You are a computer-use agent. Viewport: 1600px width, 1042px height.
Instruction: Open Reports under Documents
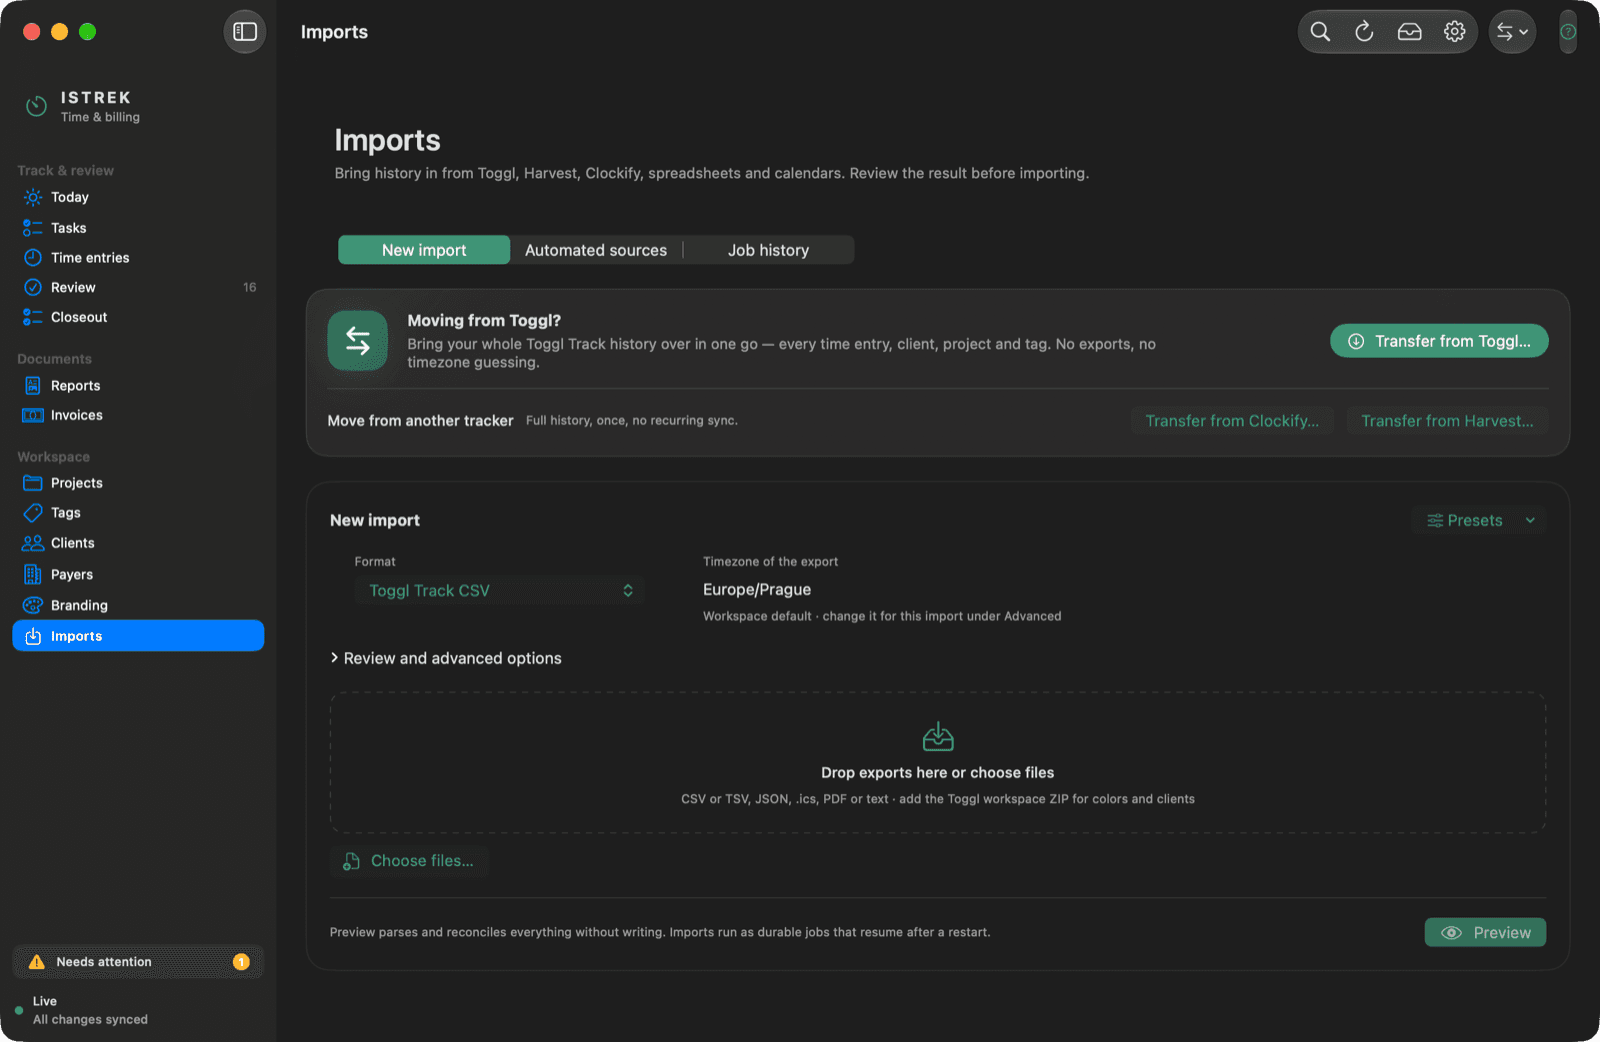click(138, 386)
